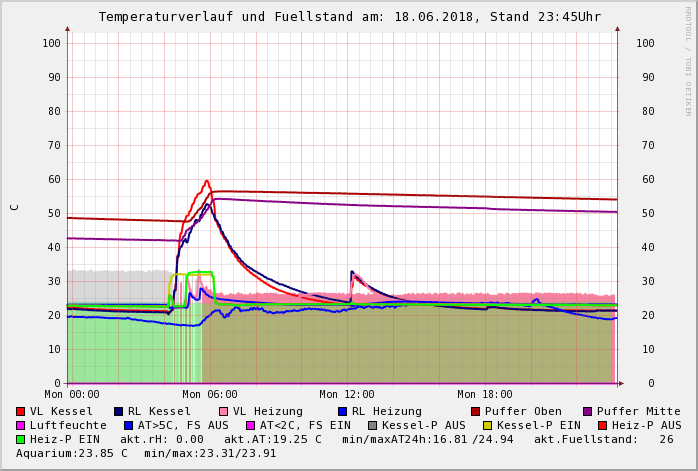Click the dark blue RL Kessel legend swatch

(x=118, y=411)
